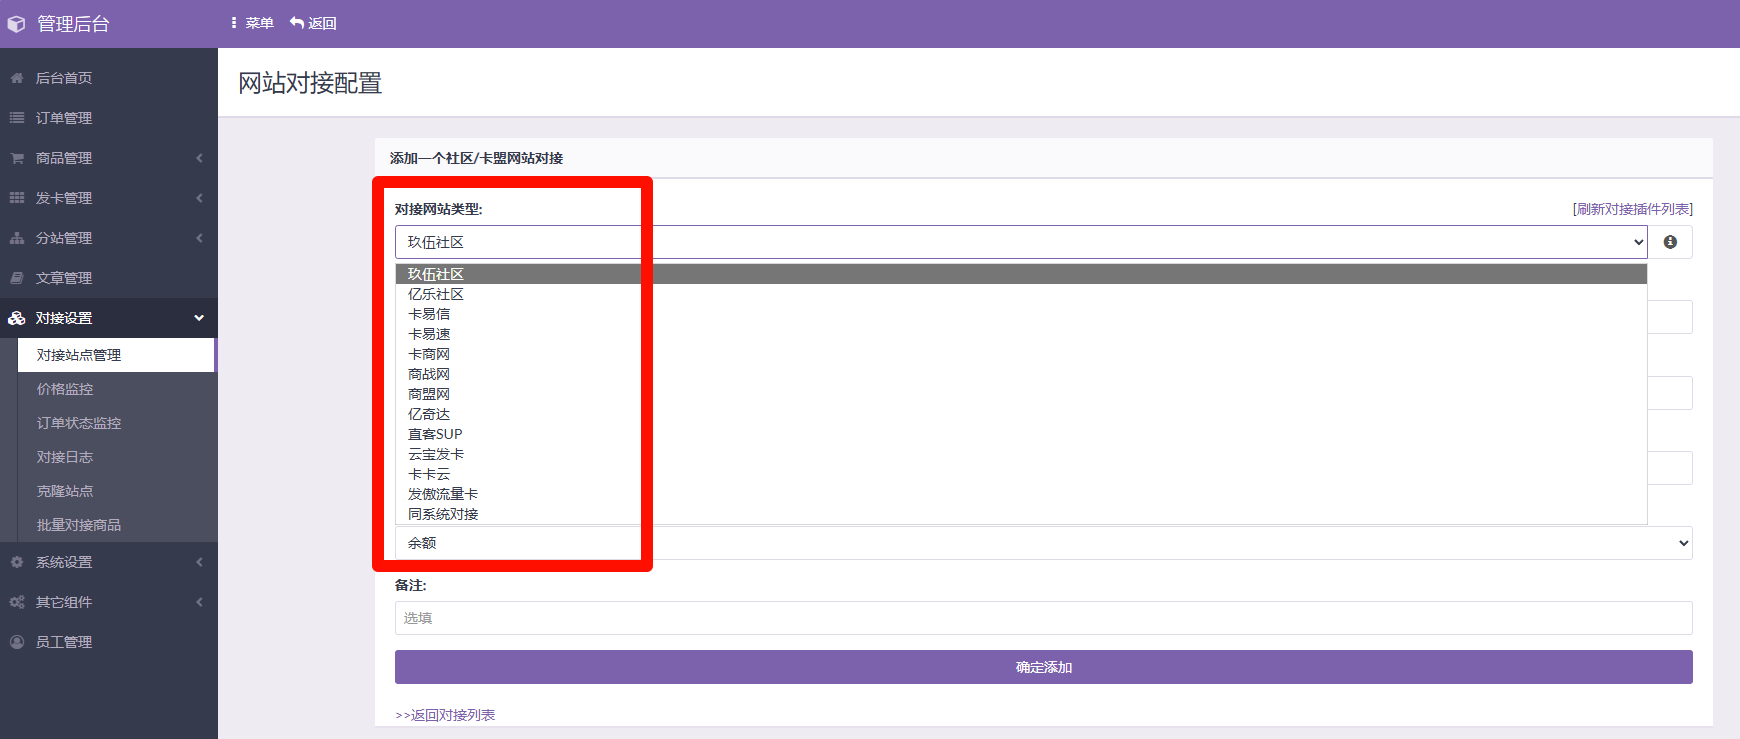The height and width of the screenshot is (739, 1740).
Task: Select 发傲流量卡 from the dropdown list
Action: 1021,494
